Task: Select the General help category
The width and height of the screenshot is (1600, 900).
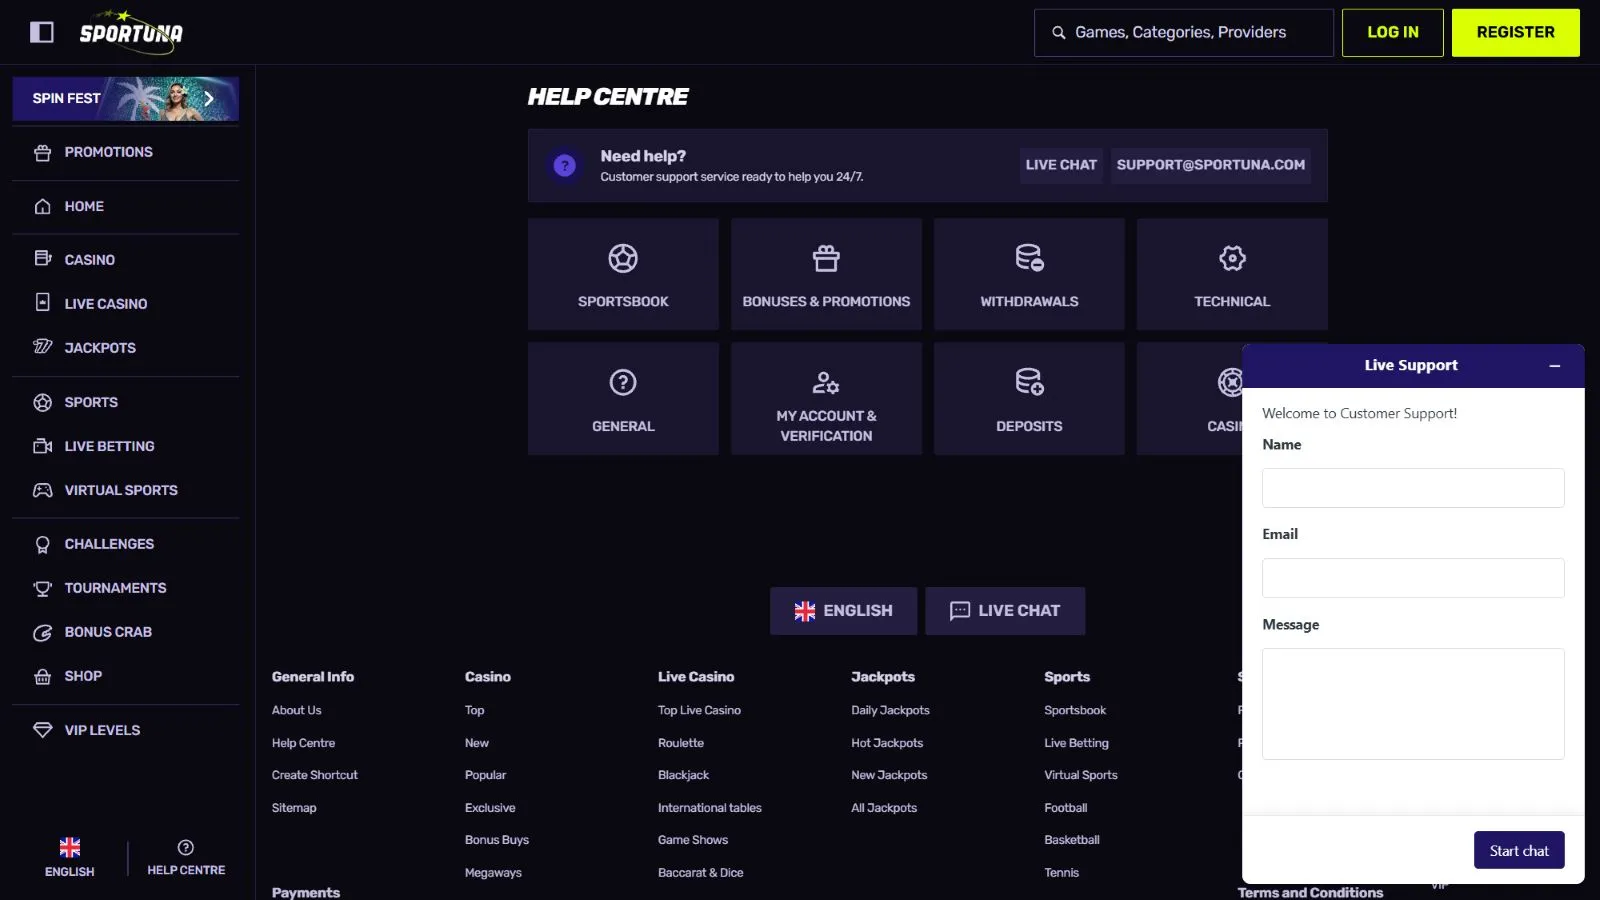Action: click(x=623, y=399)
